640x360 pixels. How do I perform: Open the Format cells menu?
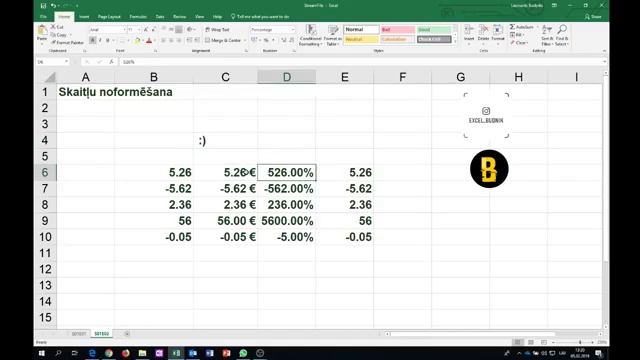pyautogui.click(x=498, y=33)
